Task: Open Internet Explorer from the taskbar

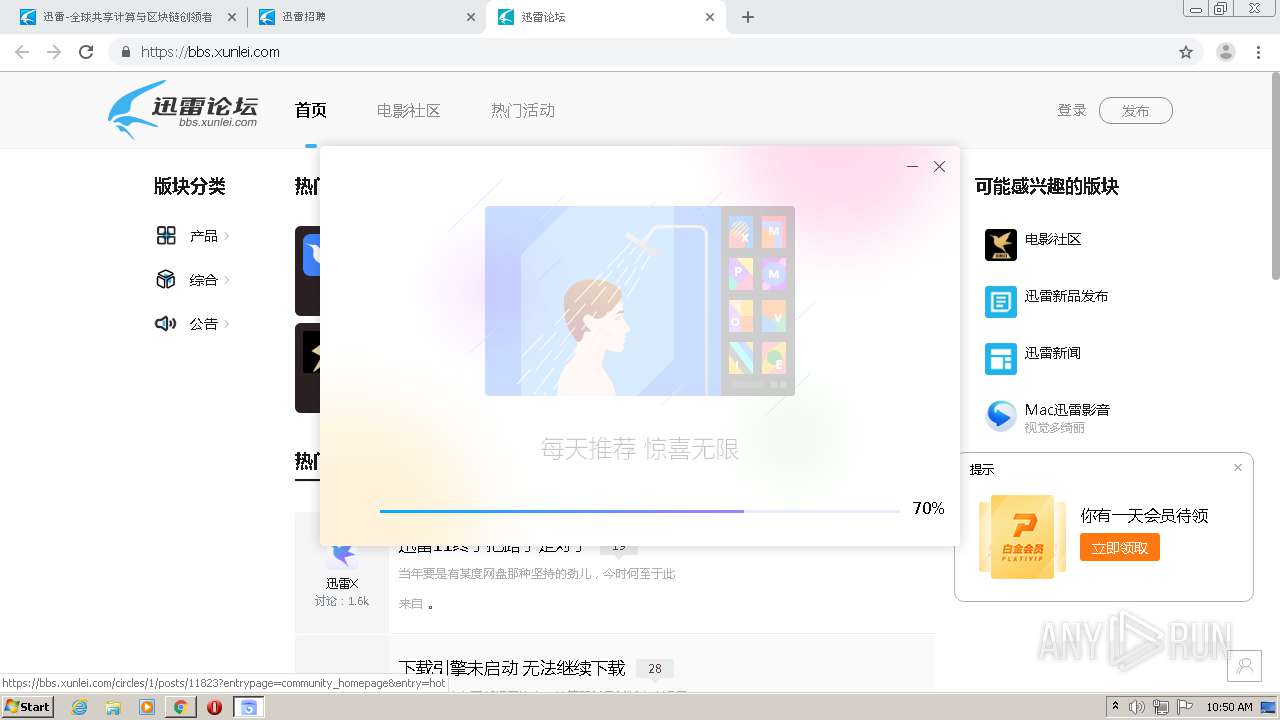Action: [x=79, y=707]
